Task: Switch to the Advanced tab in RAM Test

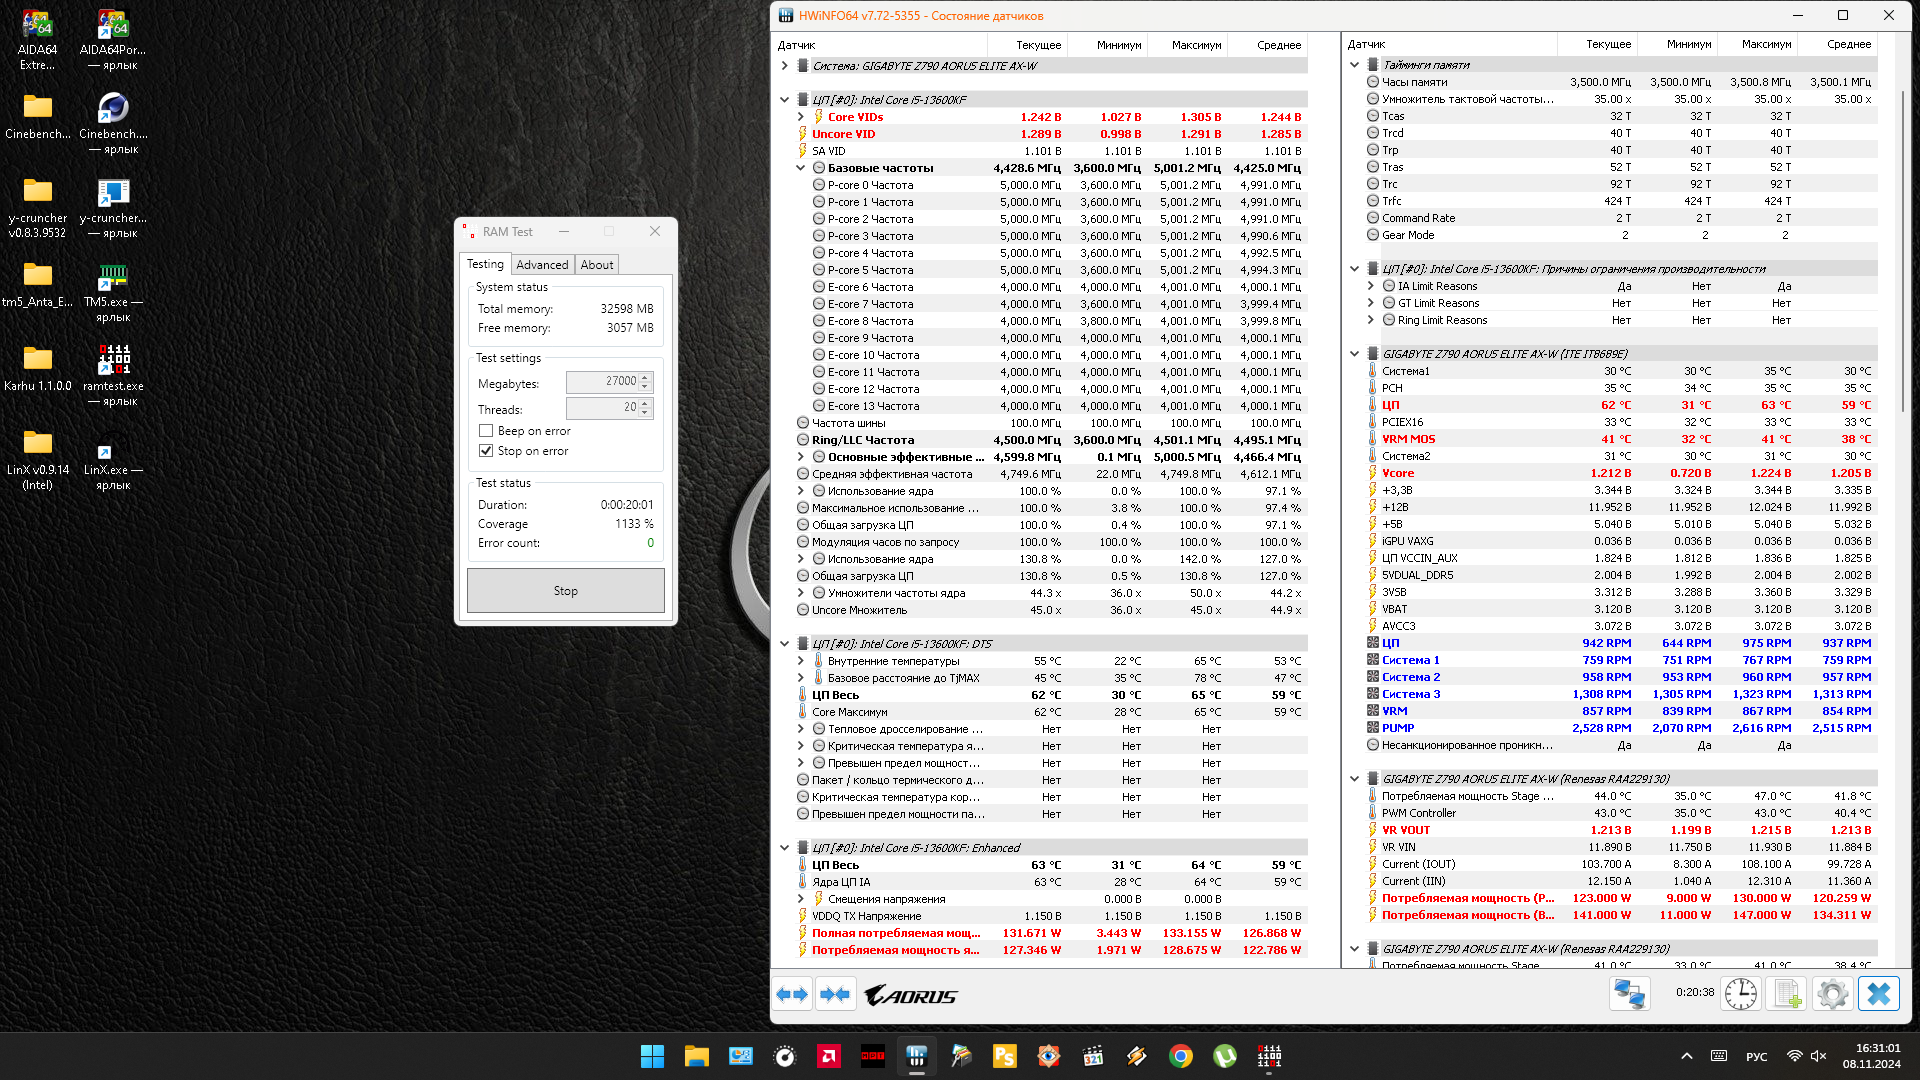Action: (542, 265)
